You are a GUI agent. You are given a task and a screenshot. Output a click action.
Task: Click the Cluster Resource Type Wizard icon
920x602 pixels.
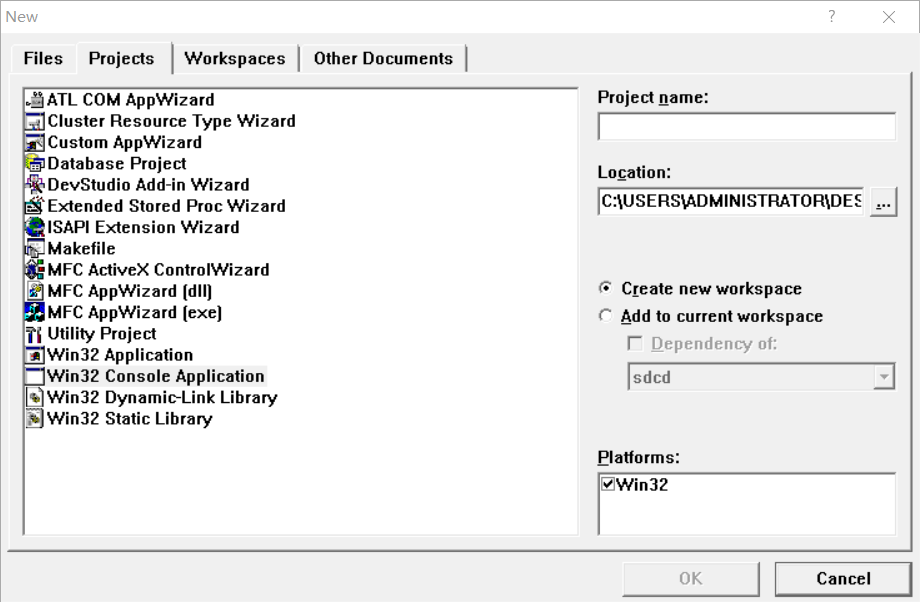[35, 121]
